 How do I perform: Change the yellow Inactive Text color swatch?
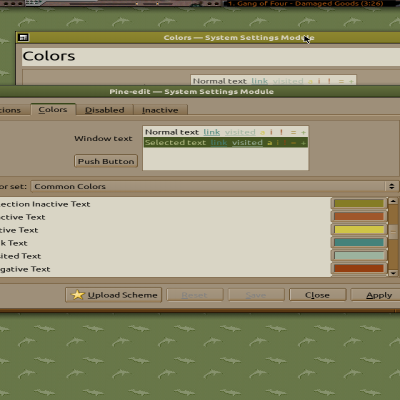[x=359, y=230]
